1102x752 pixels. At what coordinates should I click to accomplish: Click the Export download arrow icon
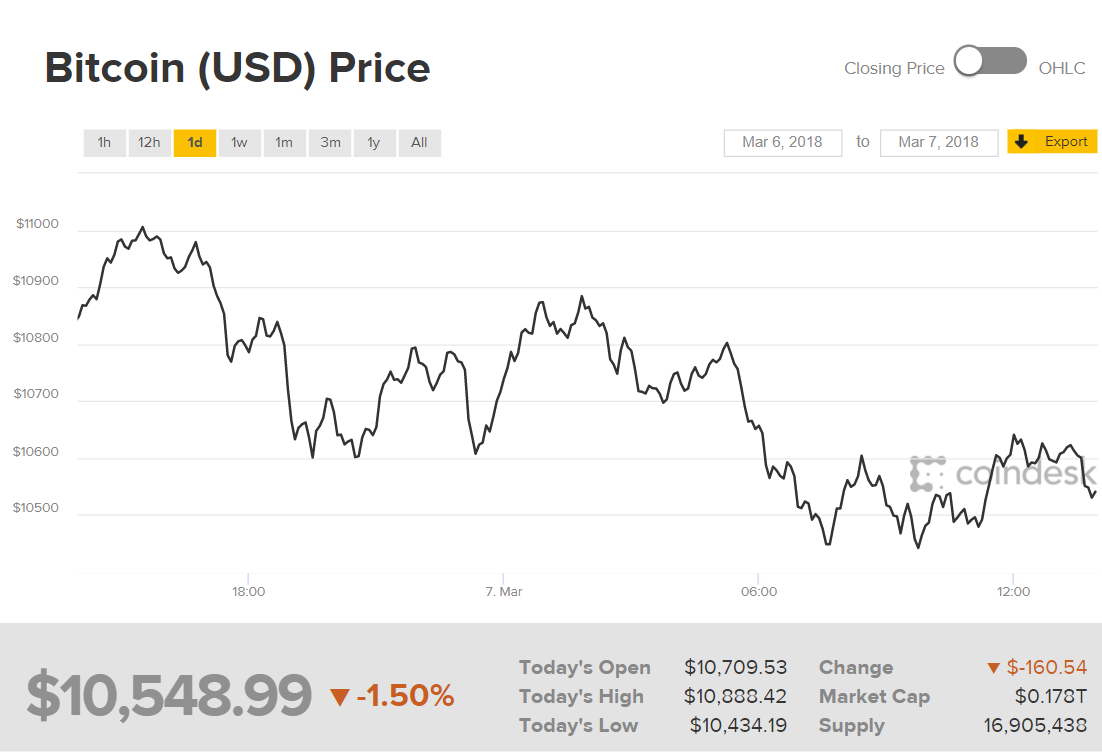1021,142
